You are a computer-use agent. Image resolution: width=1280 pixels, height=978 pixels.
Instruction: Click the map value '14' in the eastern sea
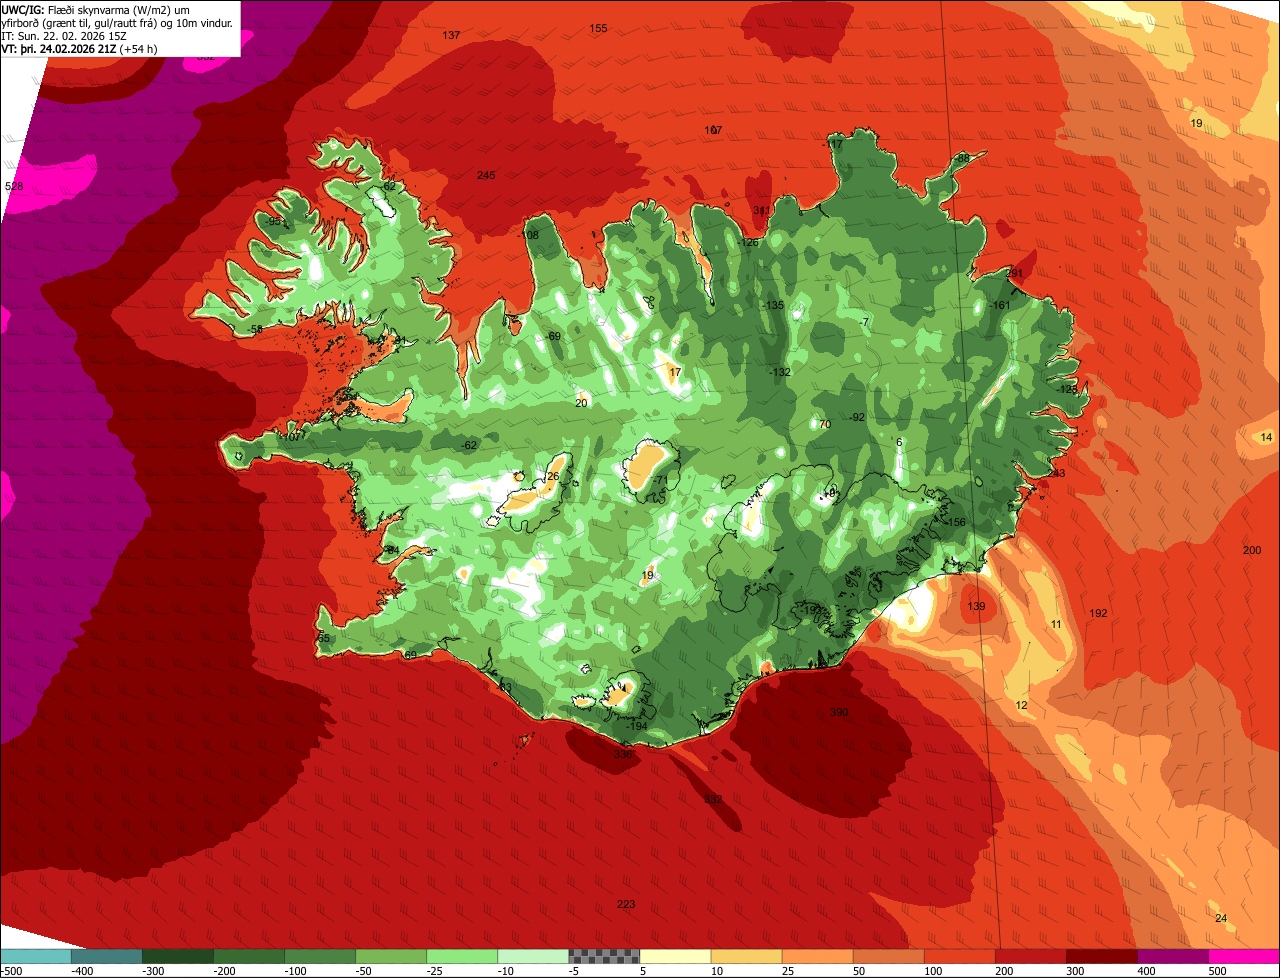[1267, 437]
